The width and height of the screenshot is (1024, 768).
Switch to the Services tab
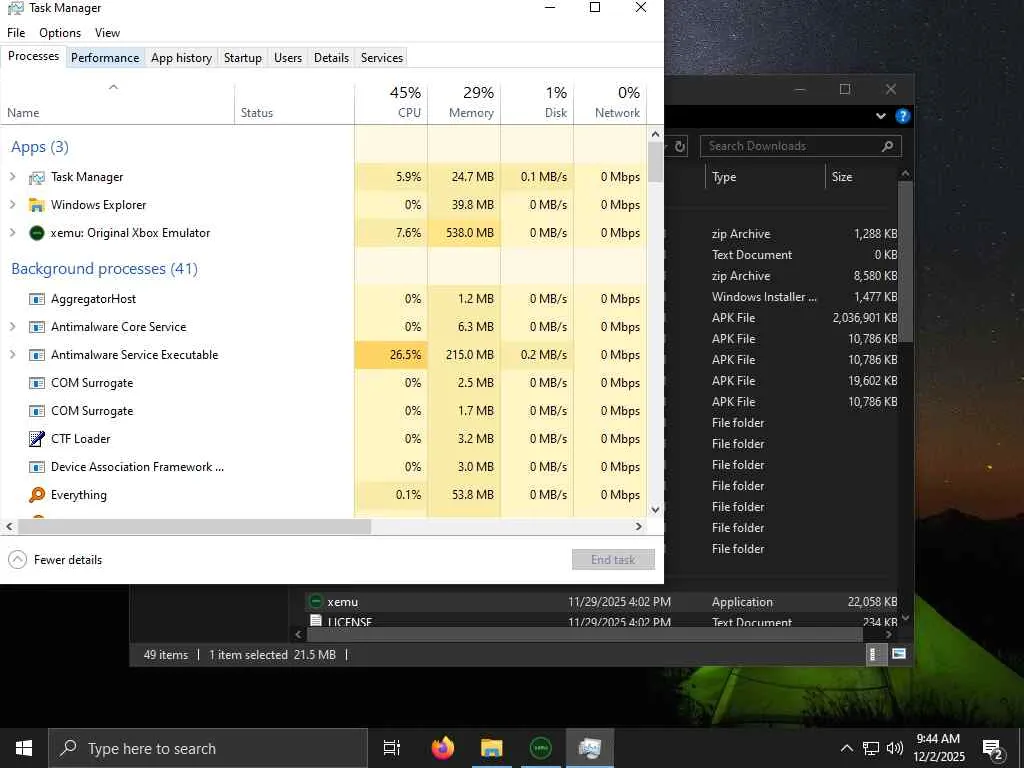click(x=382, y=57)
